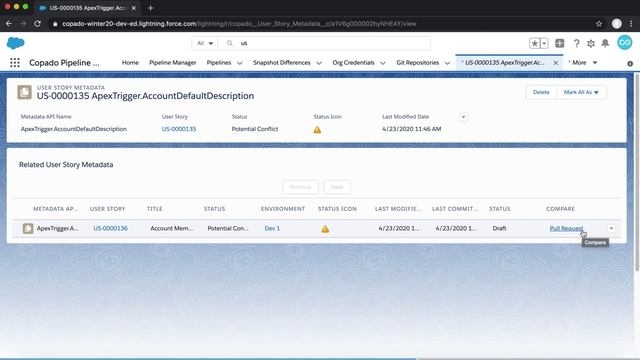Expand the Snapshot Differences dropdown
Screen dimensions: 640x360
(x=319, y=63)
